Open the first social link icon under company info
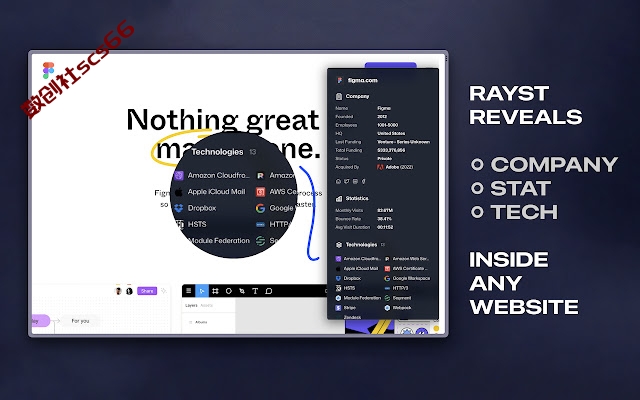Viewport: 640px width, 400px height. (x=338, y=181)
